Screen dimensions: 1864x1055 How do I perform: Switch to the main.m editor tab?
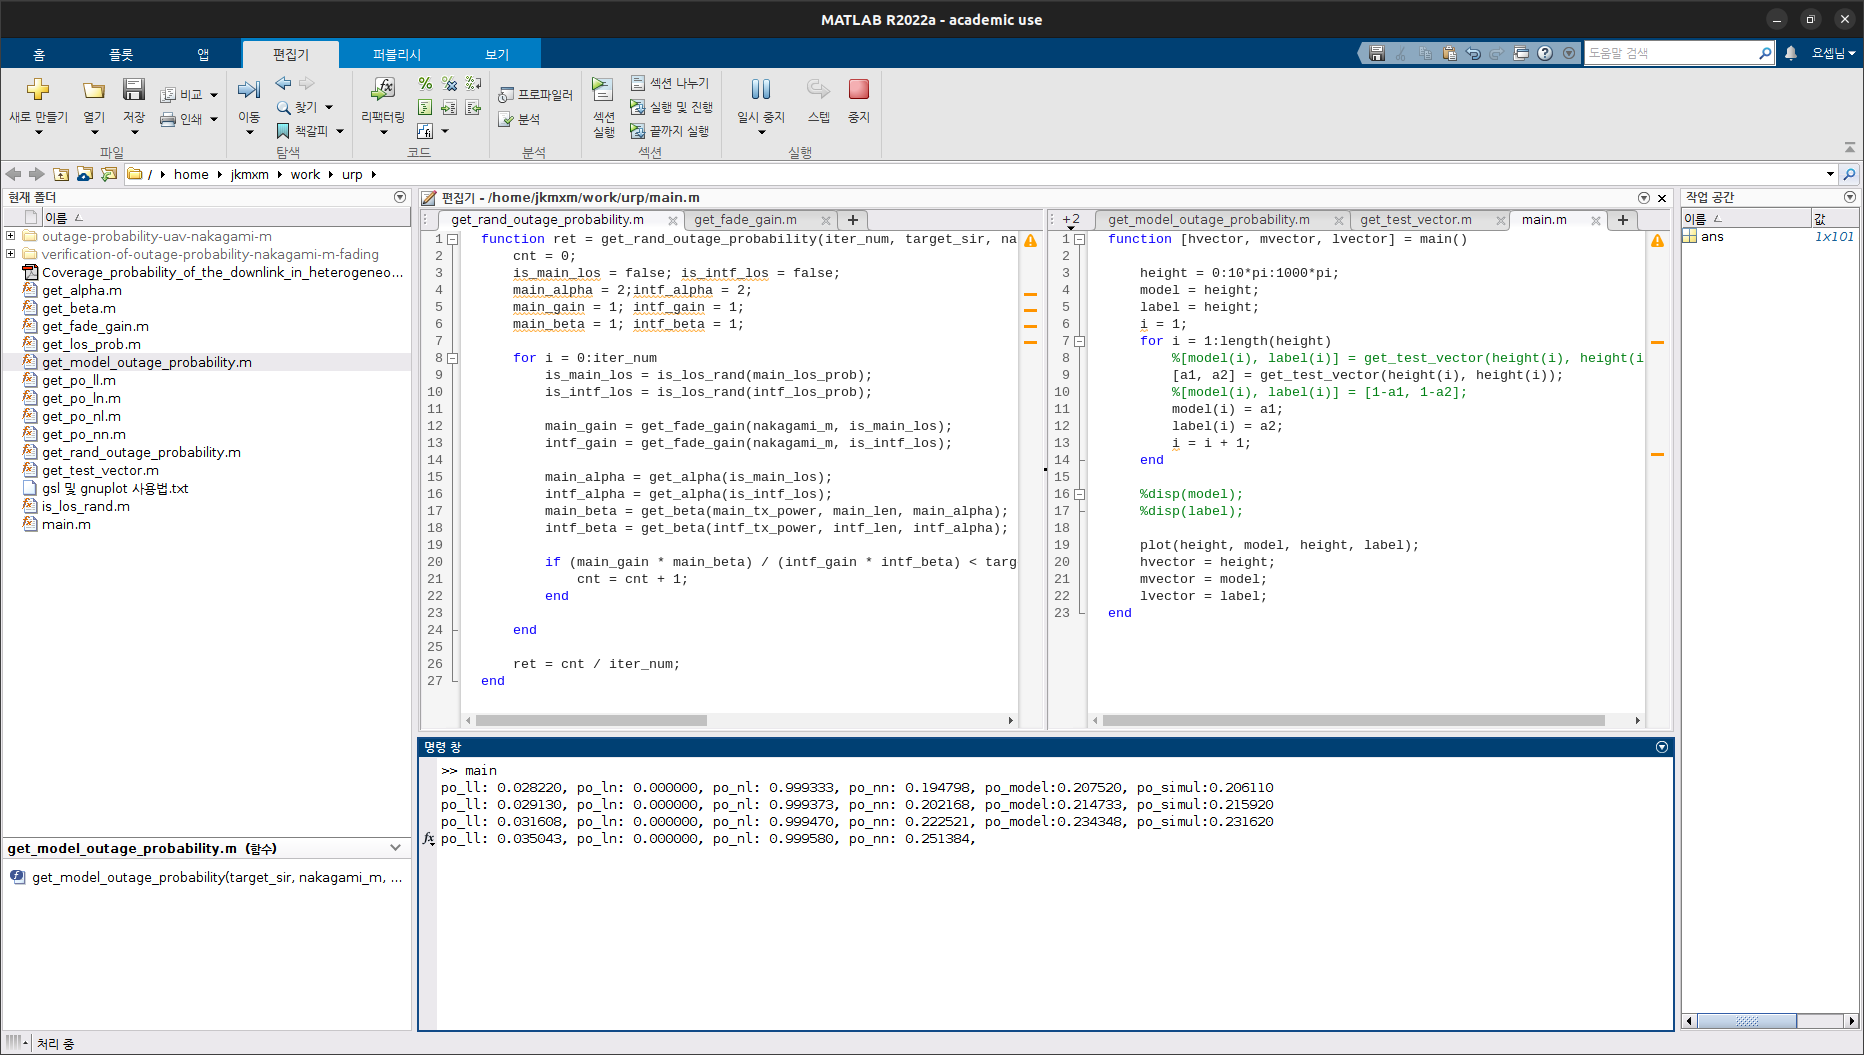(x=1543, y=219)
